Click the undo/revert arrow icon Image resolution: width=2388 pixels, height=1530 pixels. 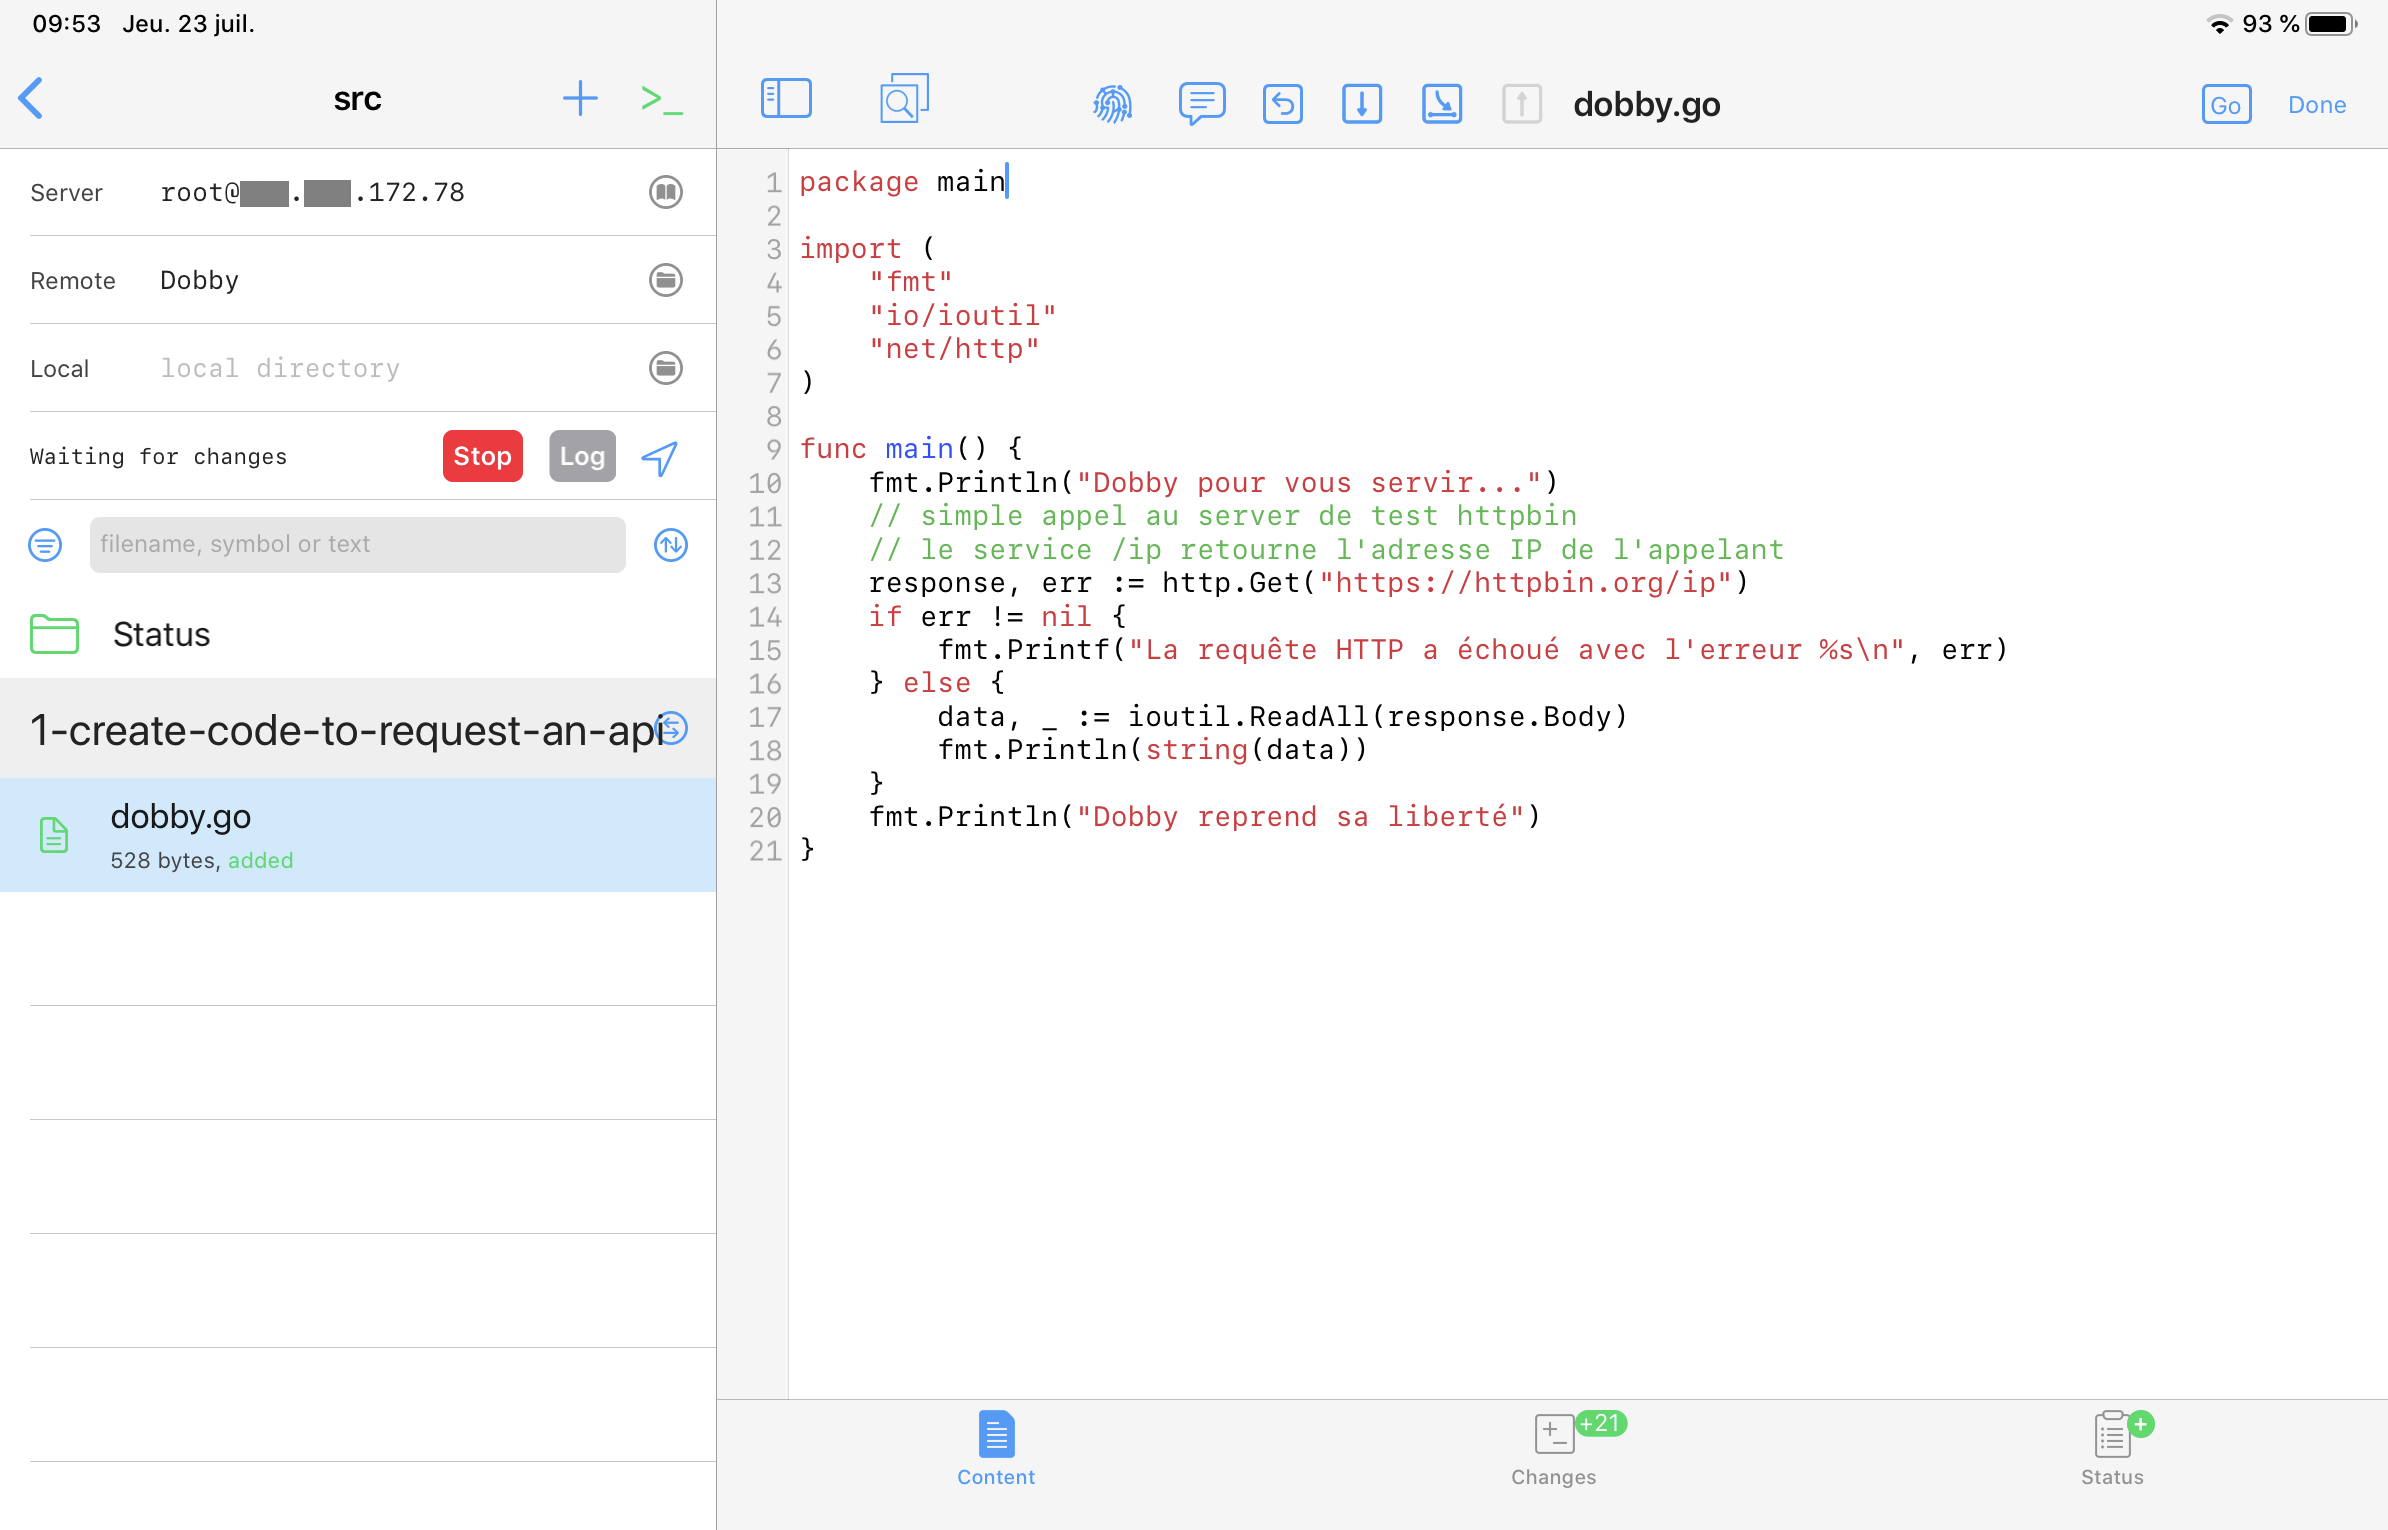coord(1282,104)
